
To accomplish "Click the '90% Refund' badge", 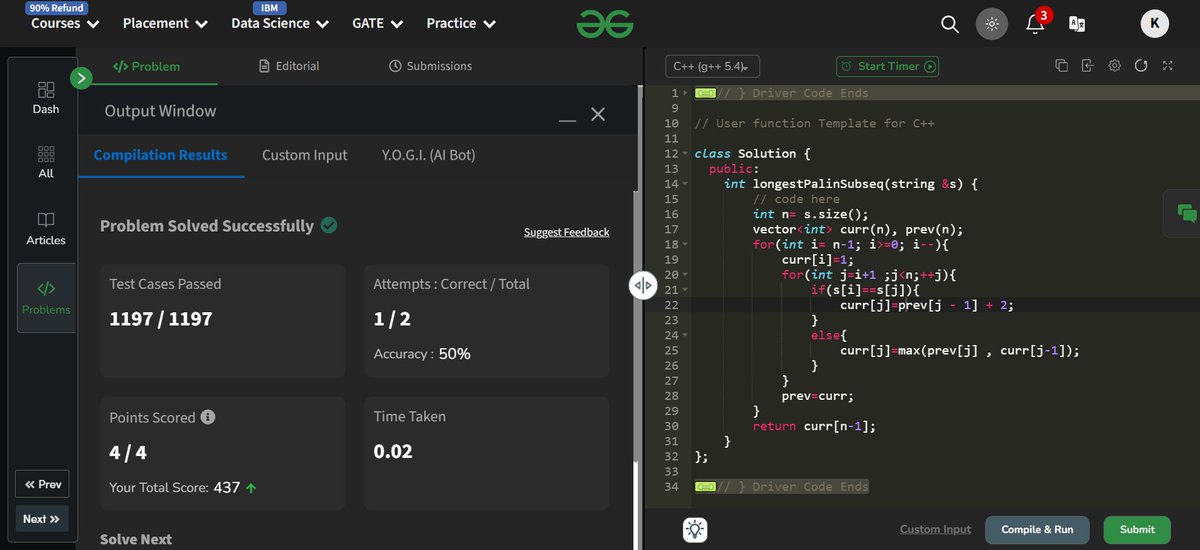I will coord(56,8).
